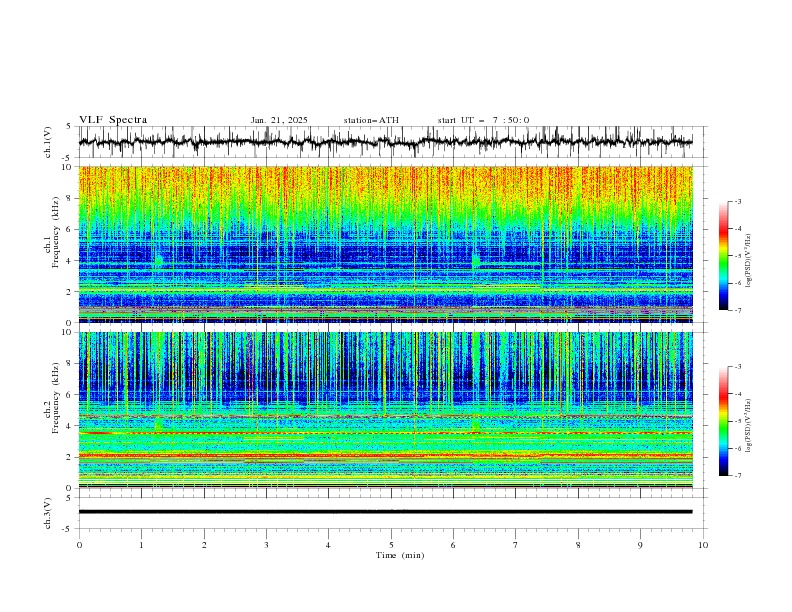Screen dimensions: 792x612
Task: Click the ch.2 "Frequency (kHz)" axis label
Action: coord(57,398)
